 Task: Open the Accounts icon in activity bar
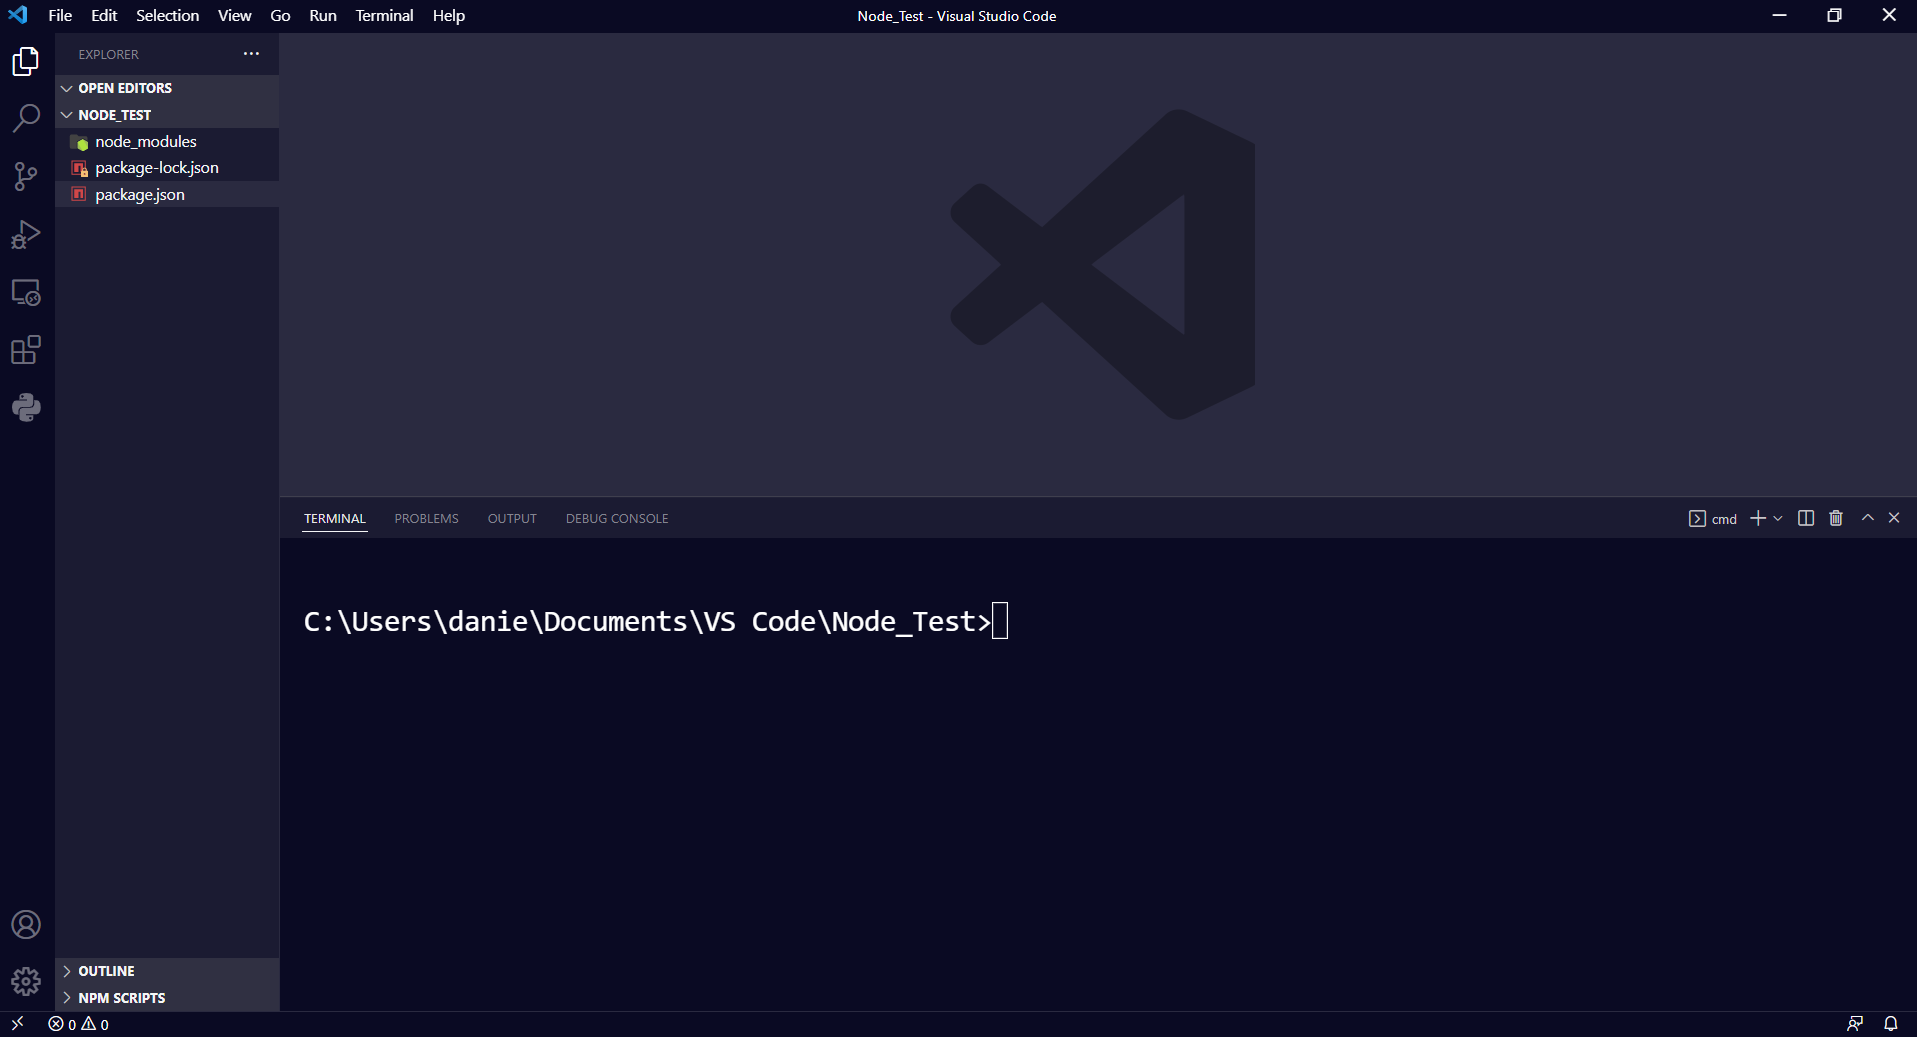pyautogui.click(x=26, y=924)
